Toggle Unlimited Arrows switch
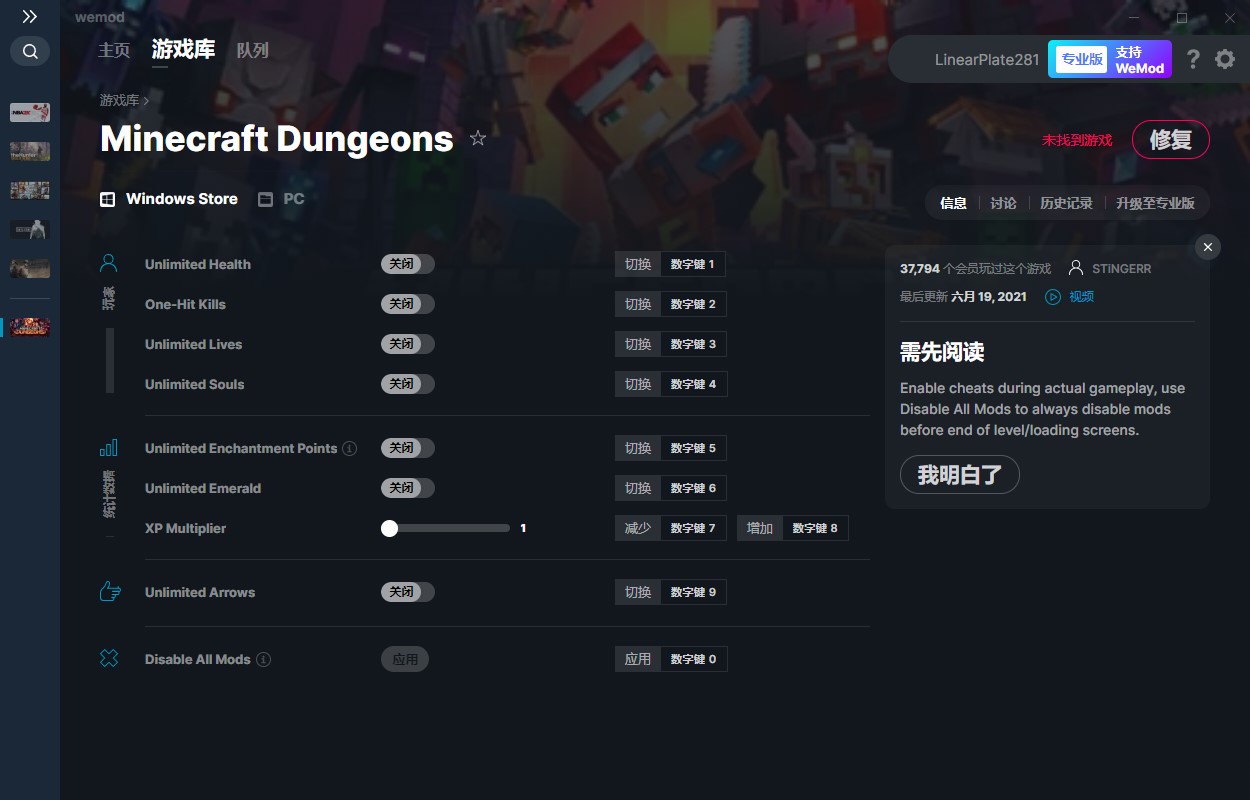The image size is (1250, 800). click(408, 592)
